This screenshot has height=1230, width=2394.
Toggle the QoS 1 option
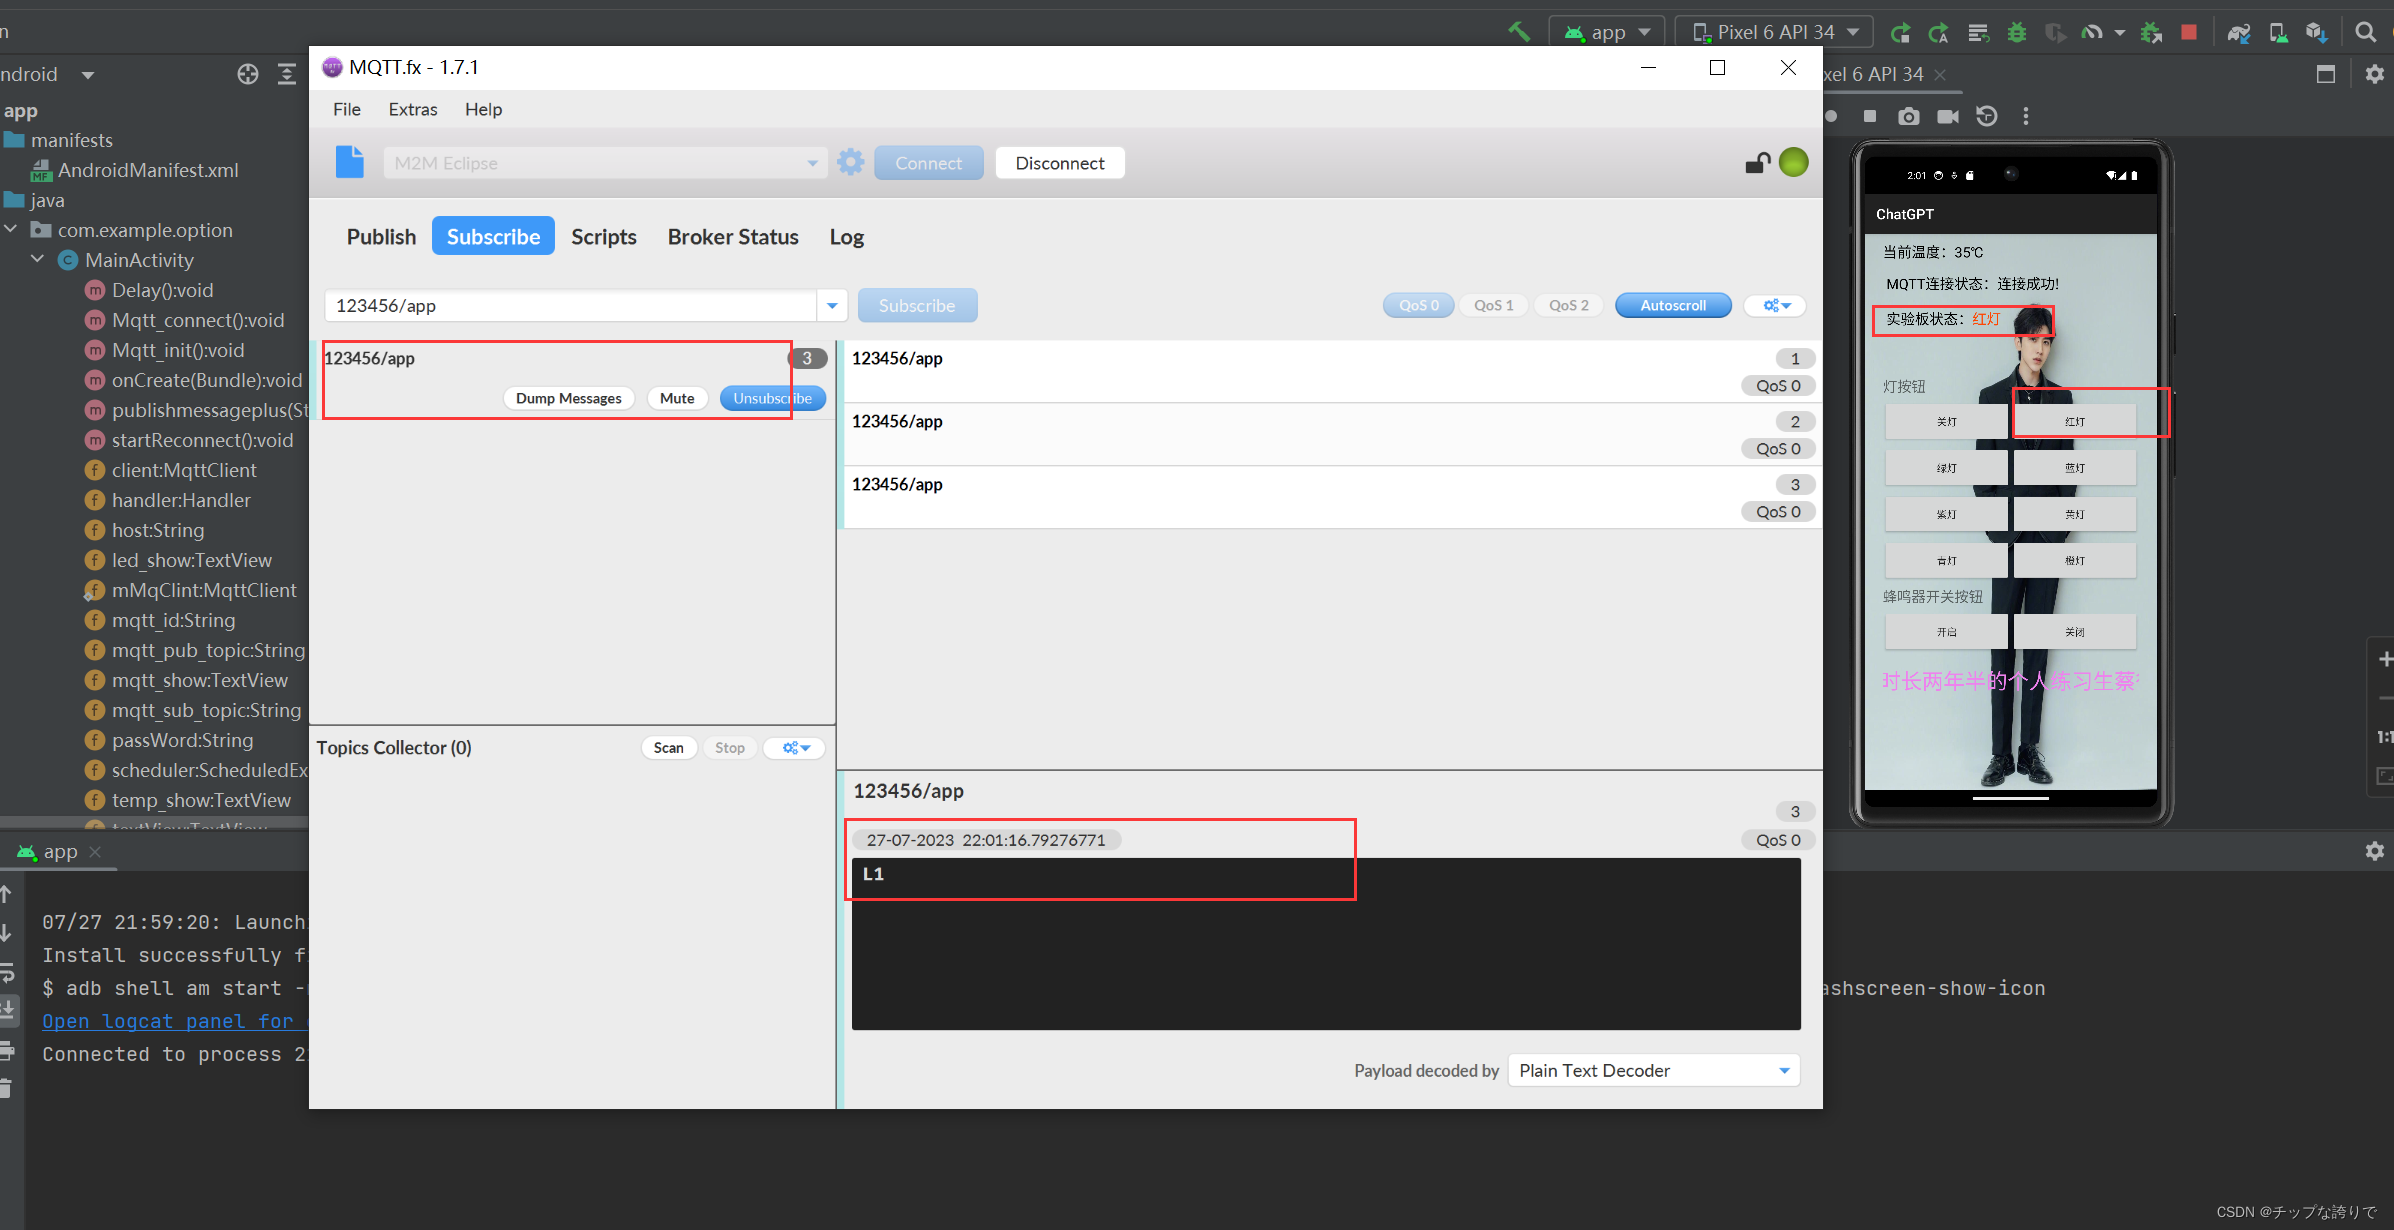click(1493, 305)
